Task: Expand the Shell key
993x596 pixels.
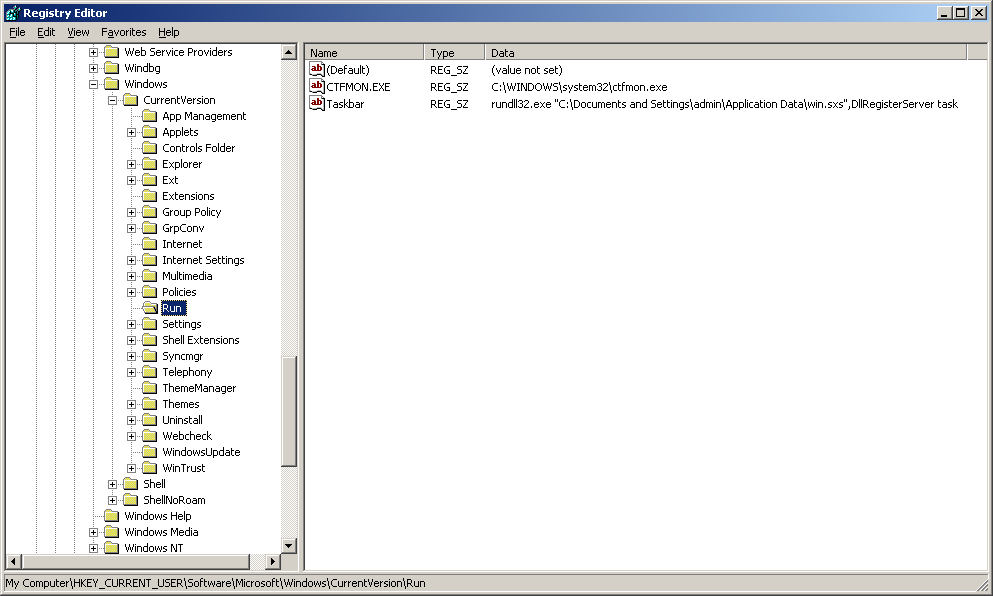Action: coord(112,484)
